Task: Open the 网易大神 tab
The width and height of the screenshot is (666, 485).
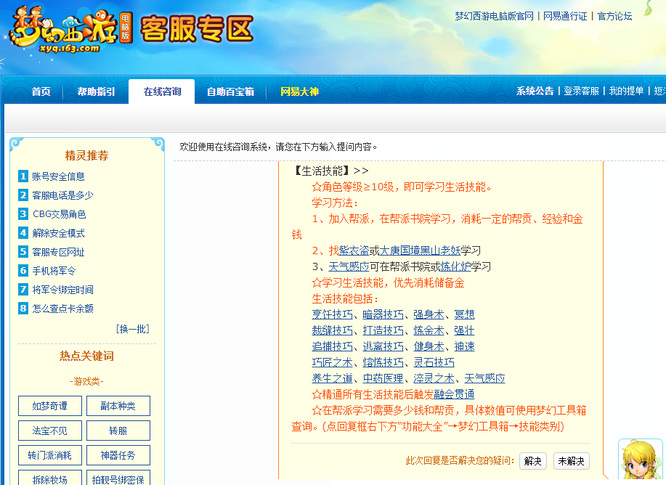Action: pos(299,91)
